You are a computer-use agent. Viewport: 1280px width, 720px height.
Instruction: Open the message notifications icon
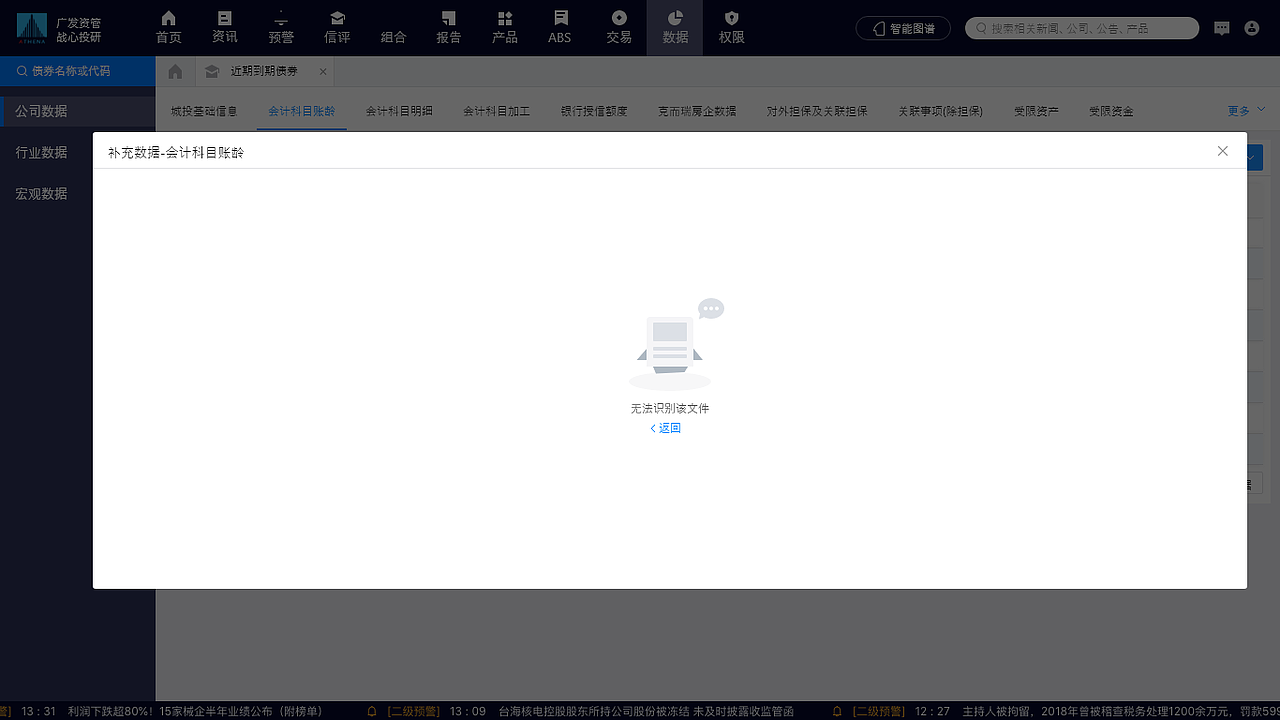pyautogui.click(x=1222, y=28)
